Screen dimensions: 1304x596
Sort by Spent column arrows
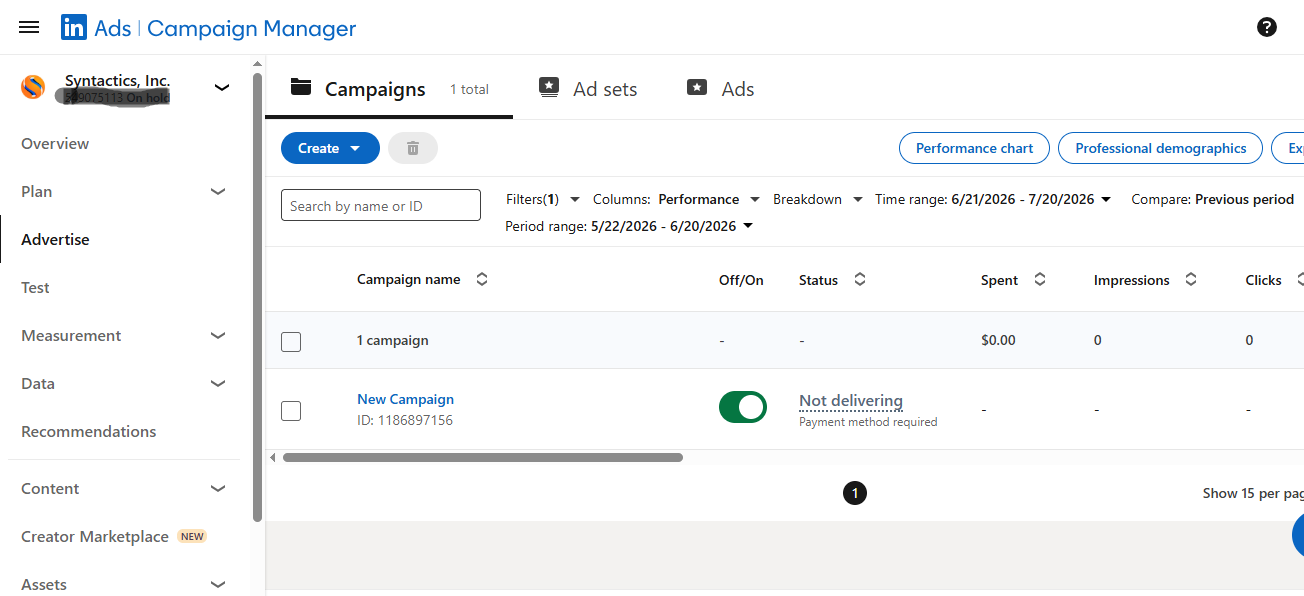click(1040, 279)
